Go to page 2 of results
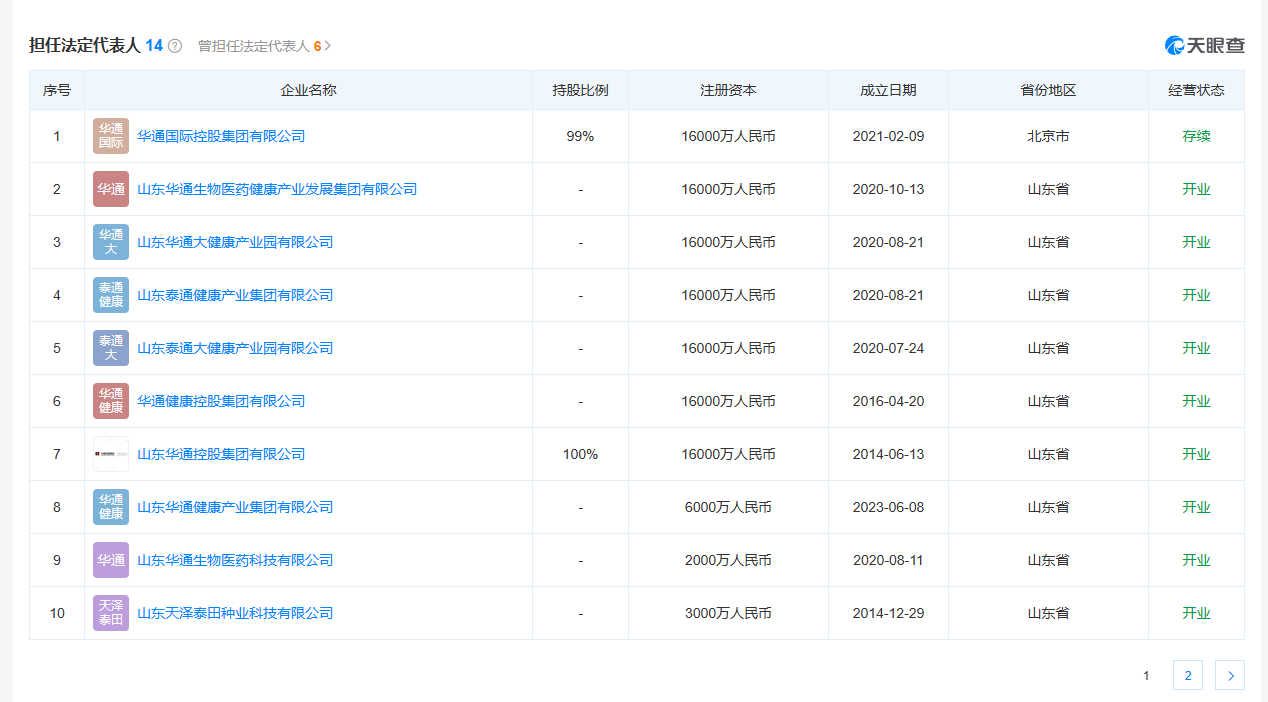The width and height of the screenshot is (1268, 702). pyautogui.click(x=1187, y=675)
